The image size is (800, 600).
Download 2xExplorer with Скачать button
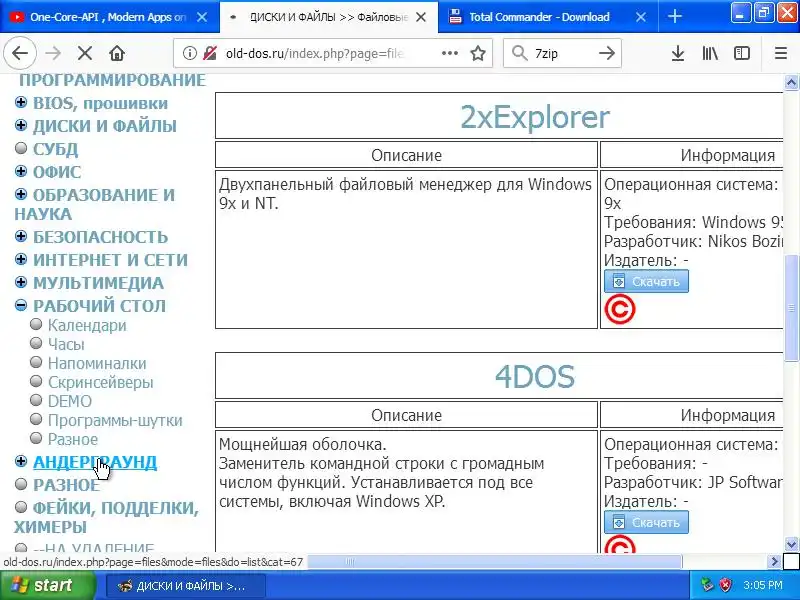point(646,282)
